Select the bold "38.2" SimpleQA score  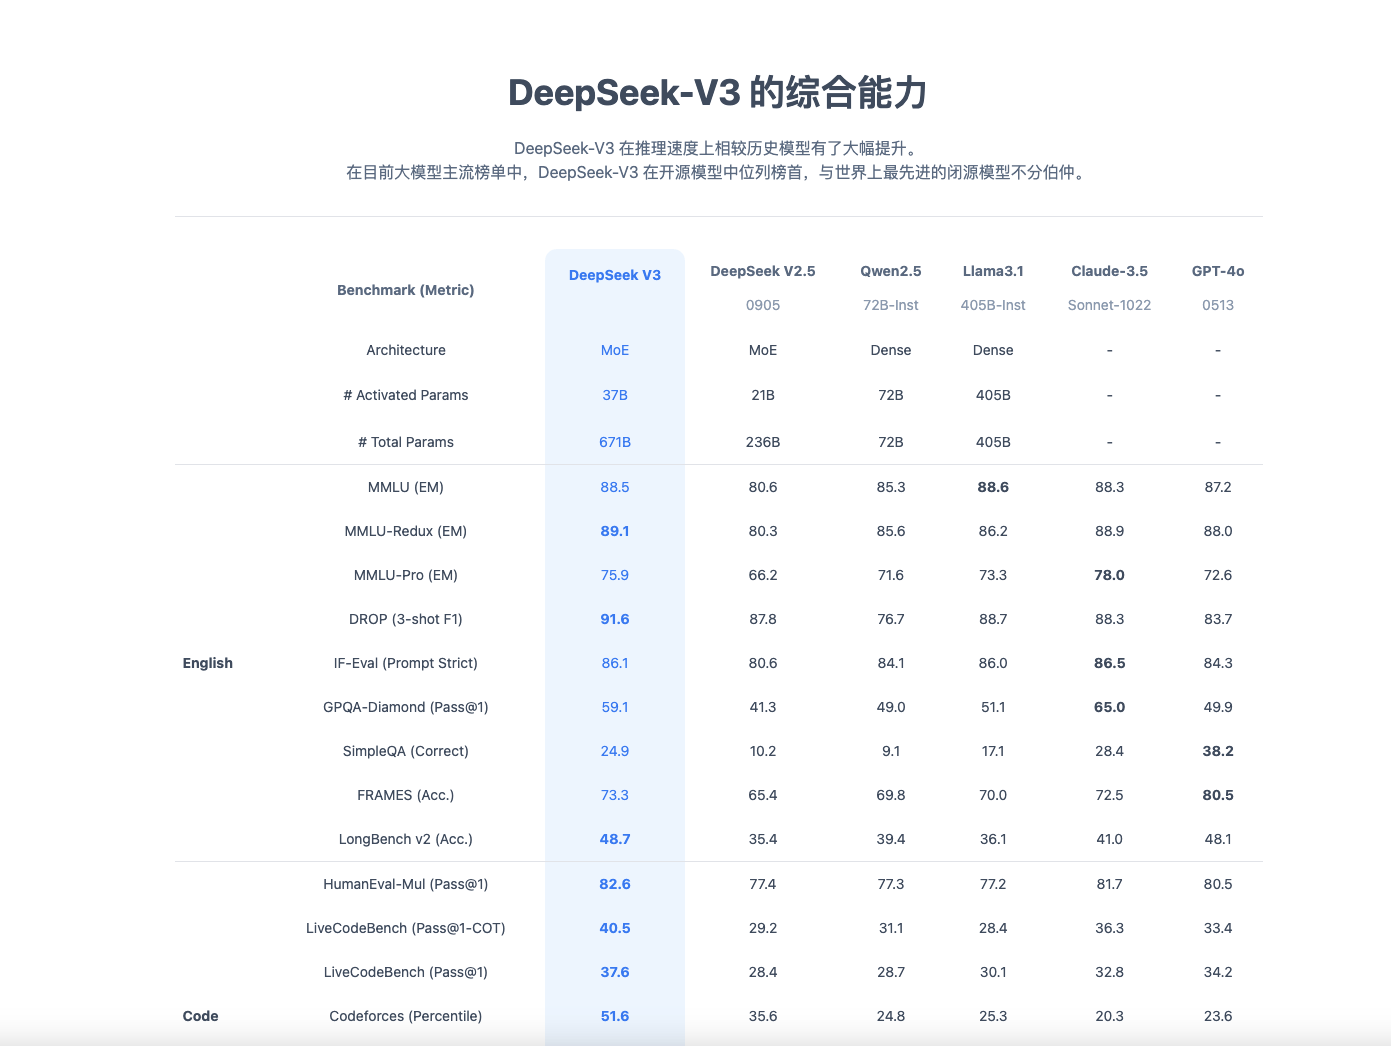(1218, 751)
